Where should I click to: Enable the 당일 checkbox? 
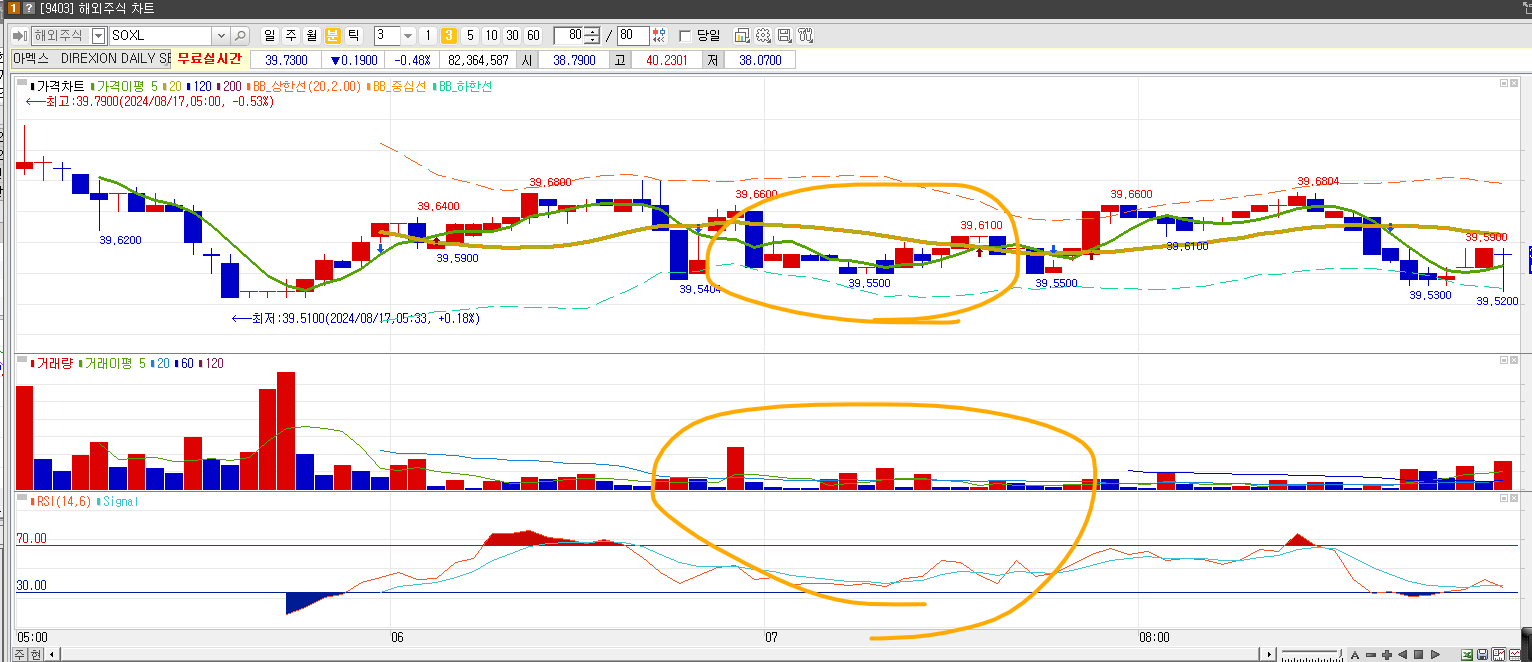(x=685, y=36)
